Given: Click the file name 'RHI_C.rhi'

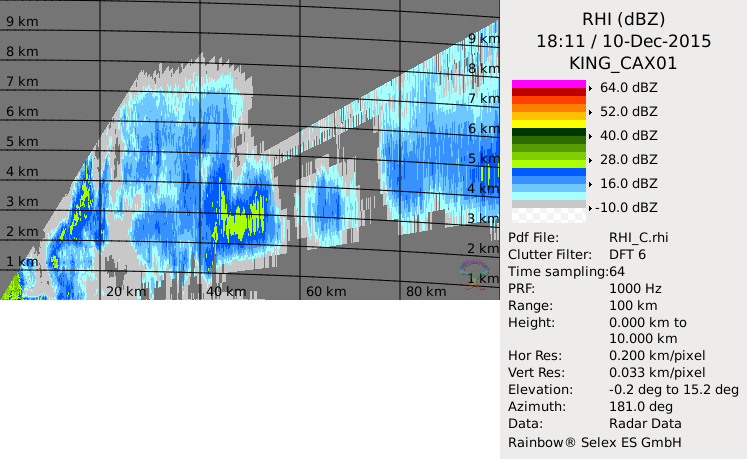Looking at the screenshot, I should coord(638,237).
